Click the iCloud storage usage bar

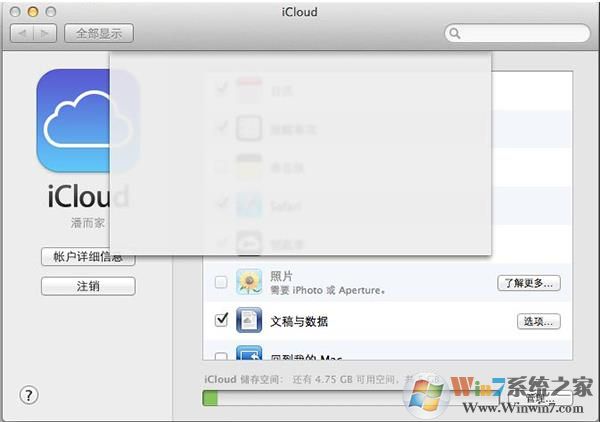pos(350,398)
